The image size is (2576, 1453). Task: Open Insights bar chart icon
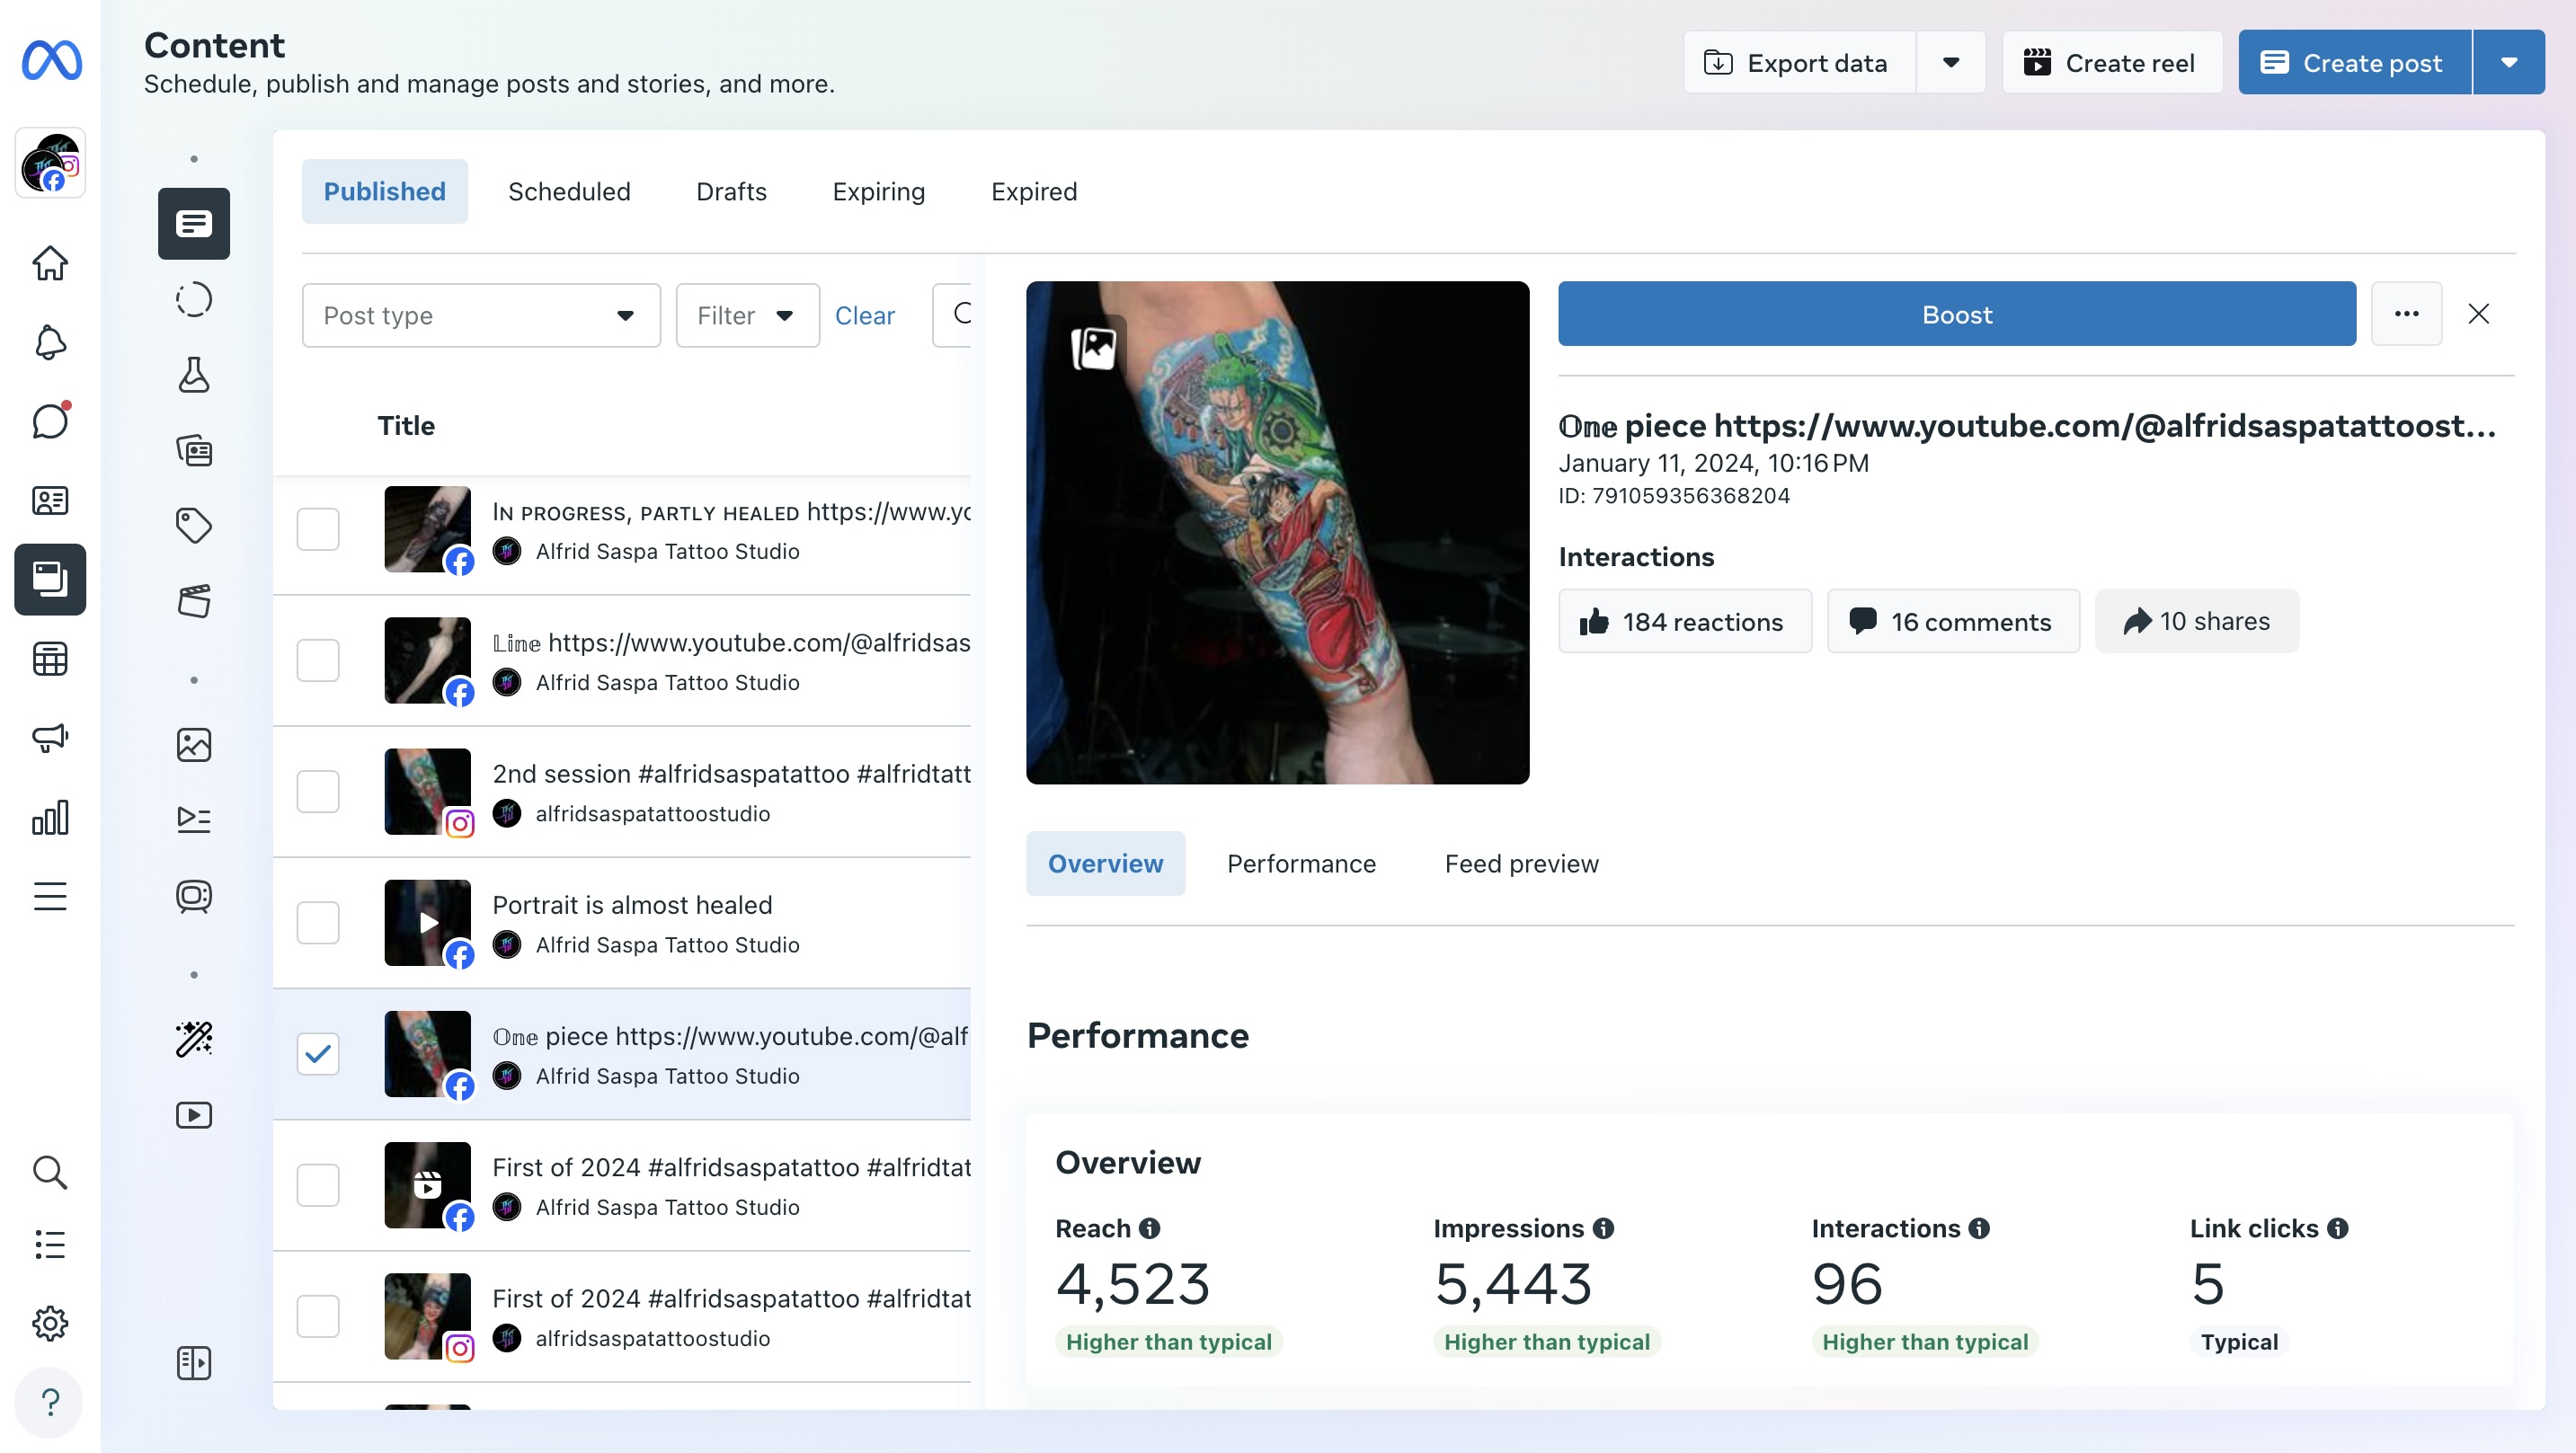50,817
